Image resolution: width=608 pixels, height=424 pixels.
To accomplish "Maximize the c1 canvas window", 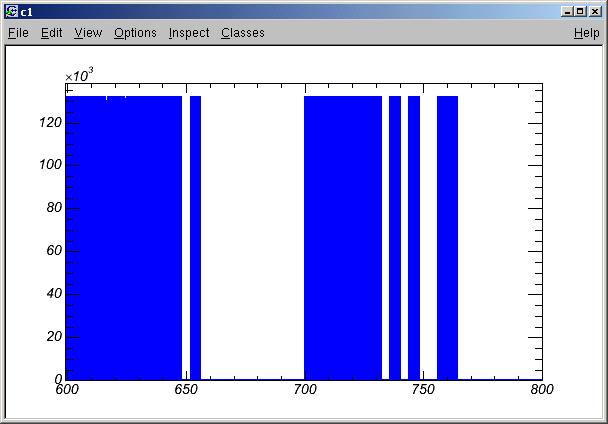I will click(580, 12).
